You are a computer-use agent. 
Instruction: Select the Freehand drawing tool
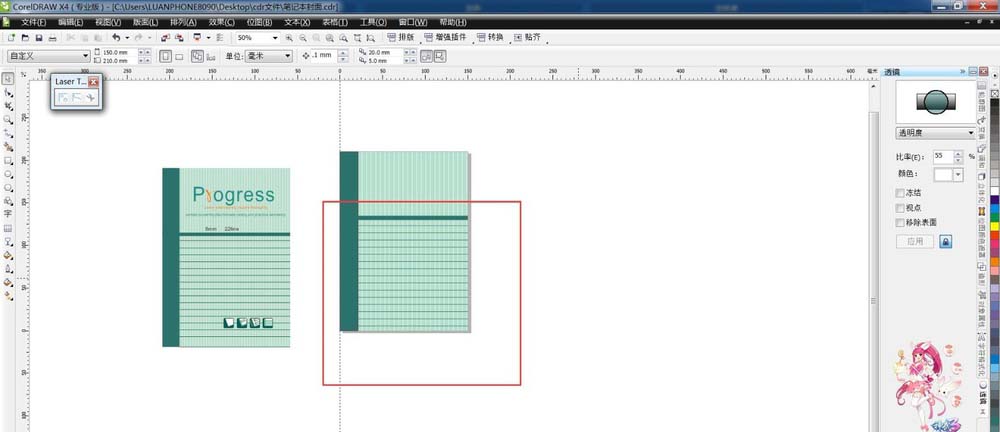[x=8, y=133]
